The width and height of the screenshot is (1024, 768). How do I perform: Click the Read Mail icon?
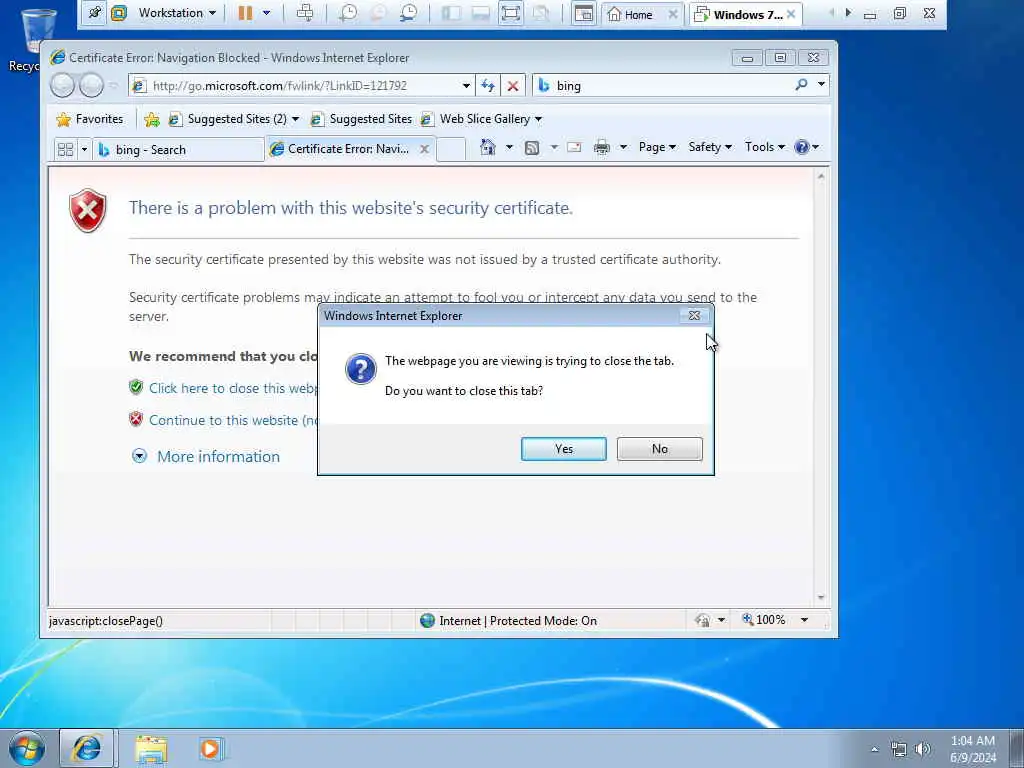click(x=574, y=147)
